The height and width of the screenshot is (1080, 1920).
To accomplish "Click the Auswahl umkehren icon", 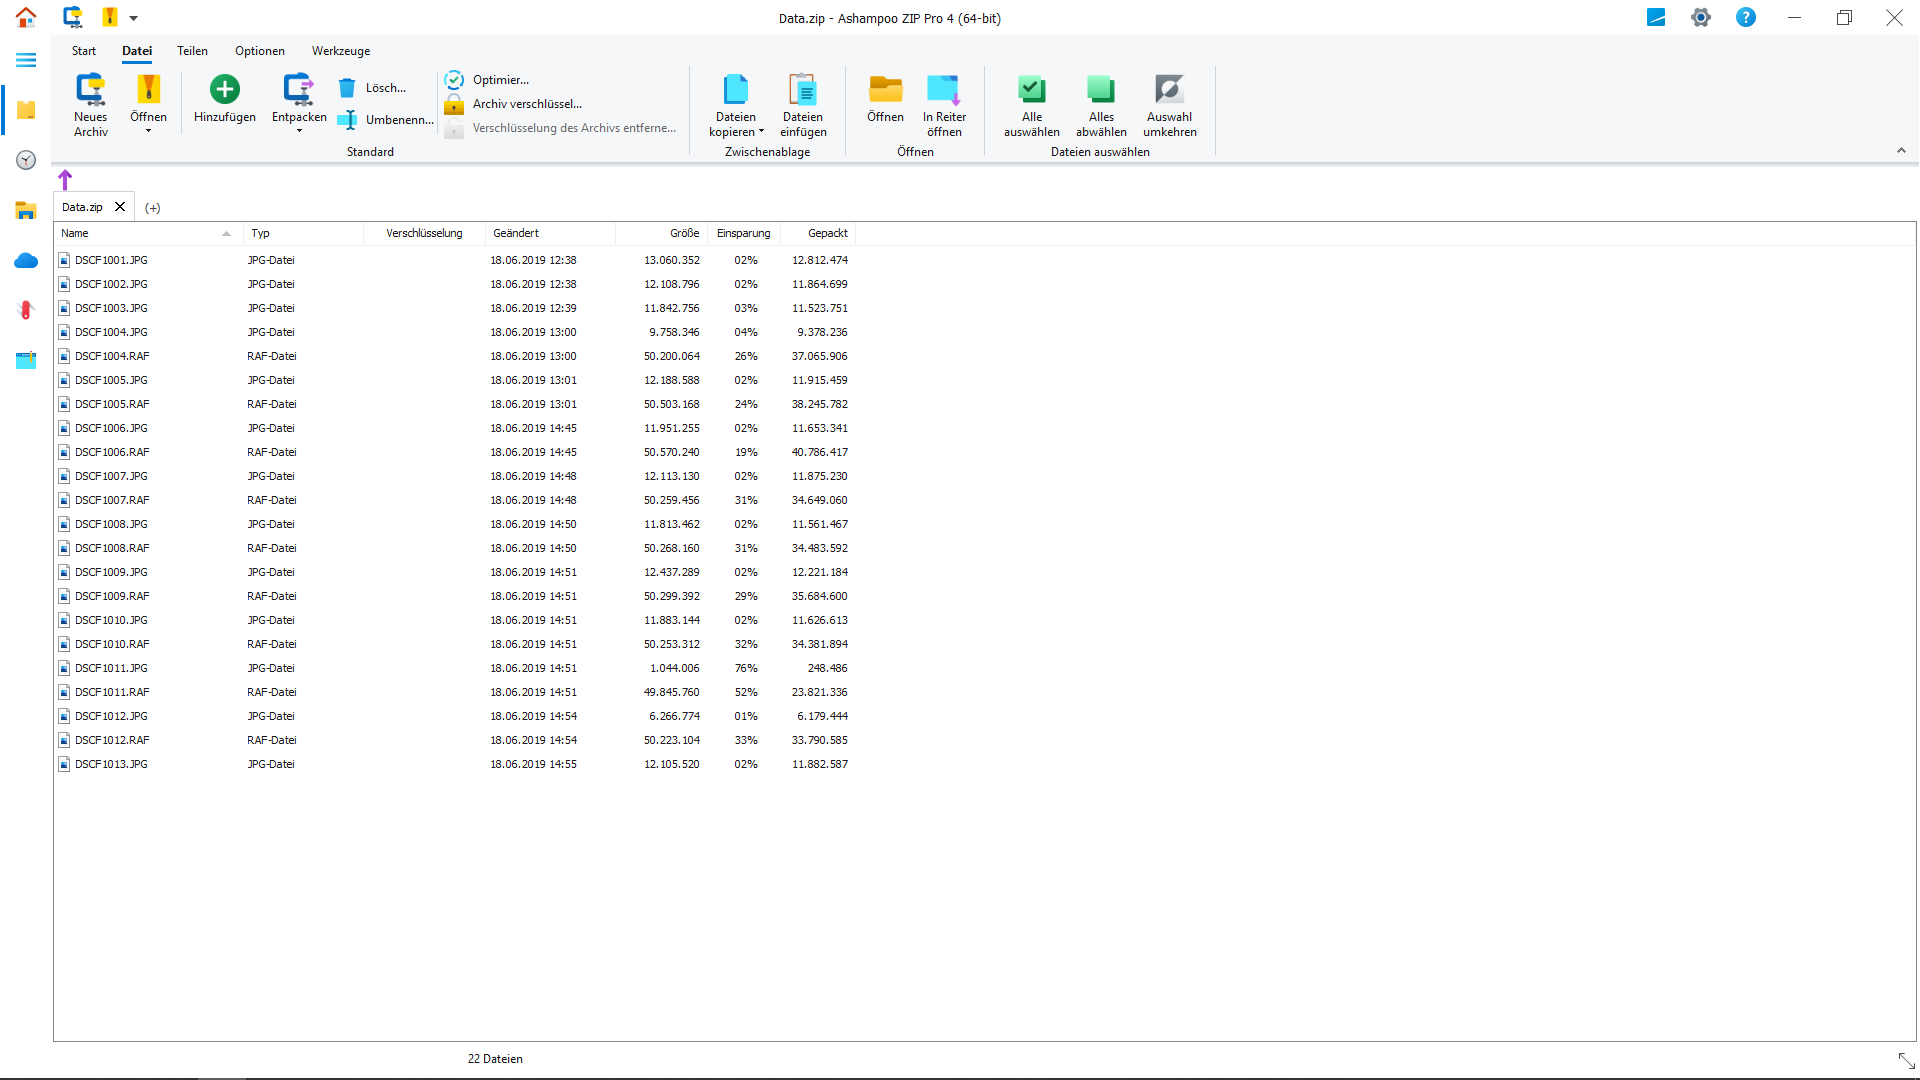I will [x=1169, y=90].
